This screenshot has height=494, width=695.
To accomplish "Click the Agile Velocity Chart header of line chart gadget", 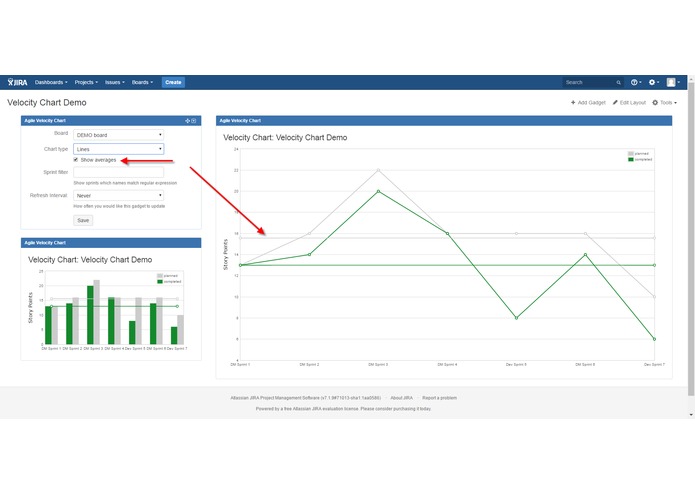I will point(444,121).
